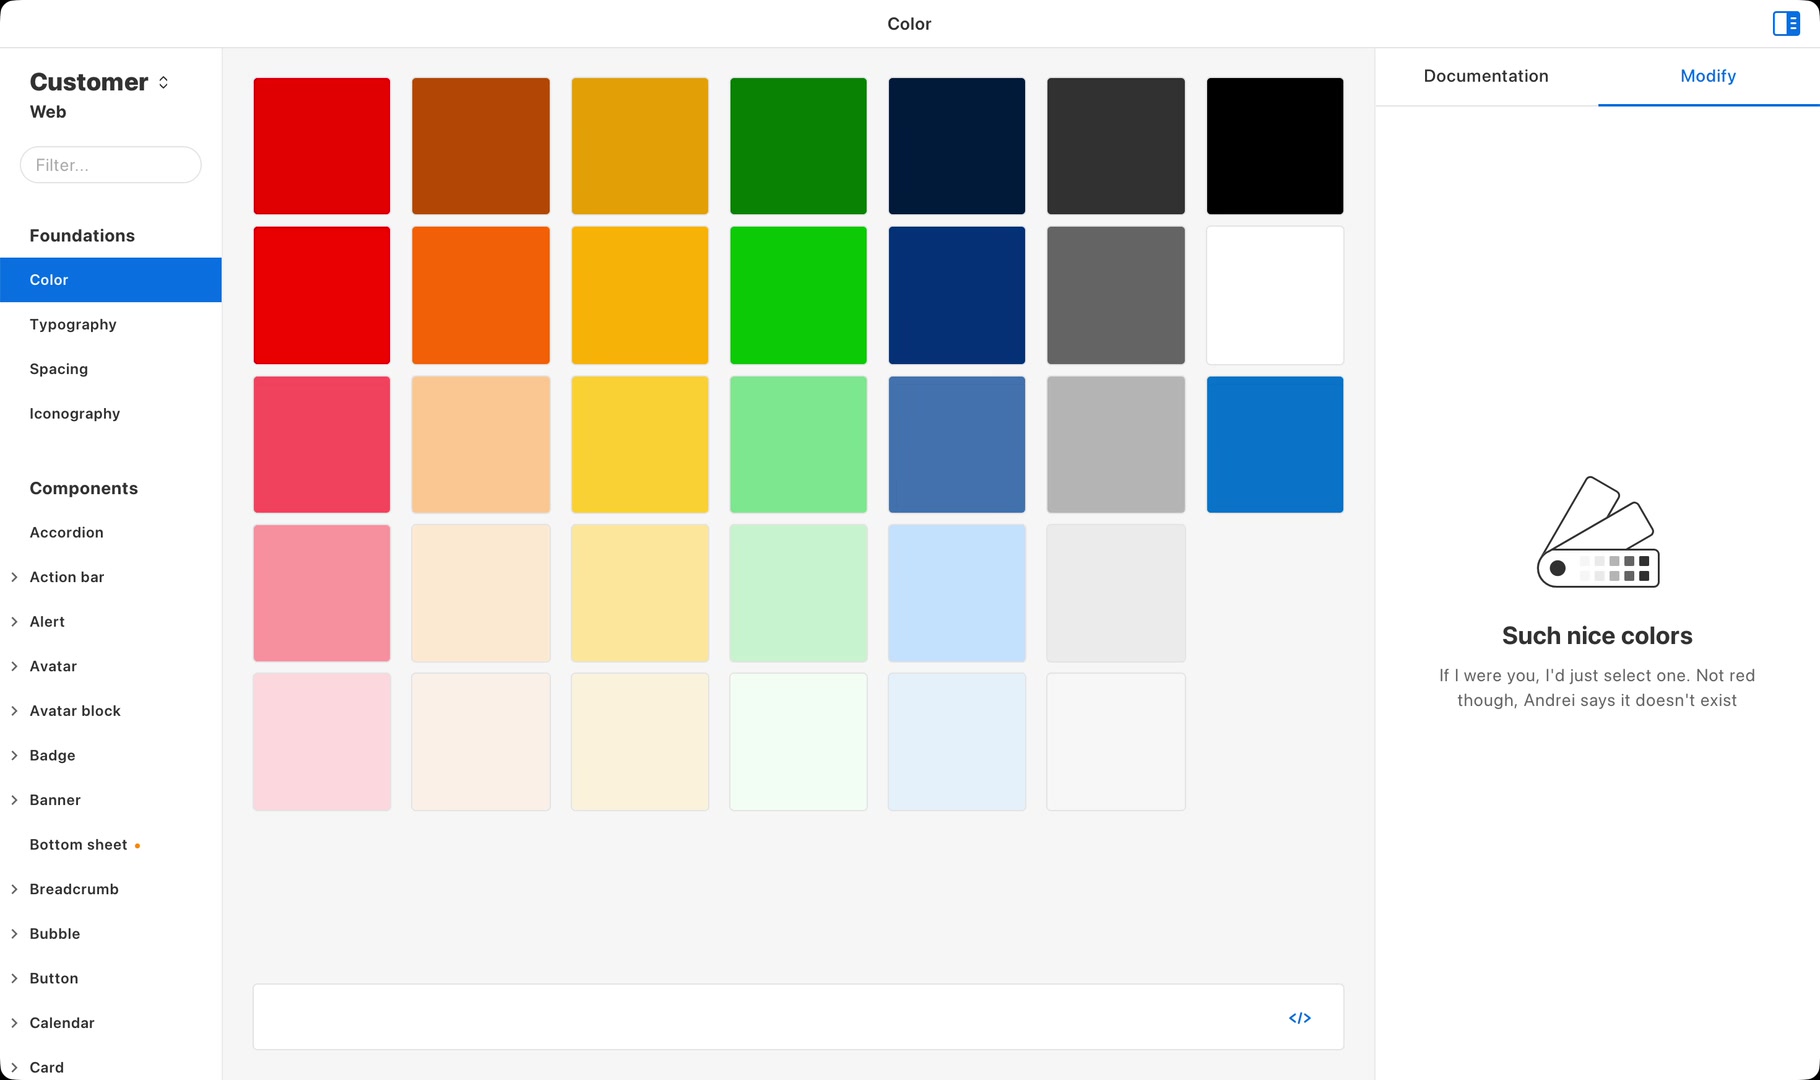1820x1080 pixels.
Task: Choose the peach swatch in third row
Action: [481, 444]
